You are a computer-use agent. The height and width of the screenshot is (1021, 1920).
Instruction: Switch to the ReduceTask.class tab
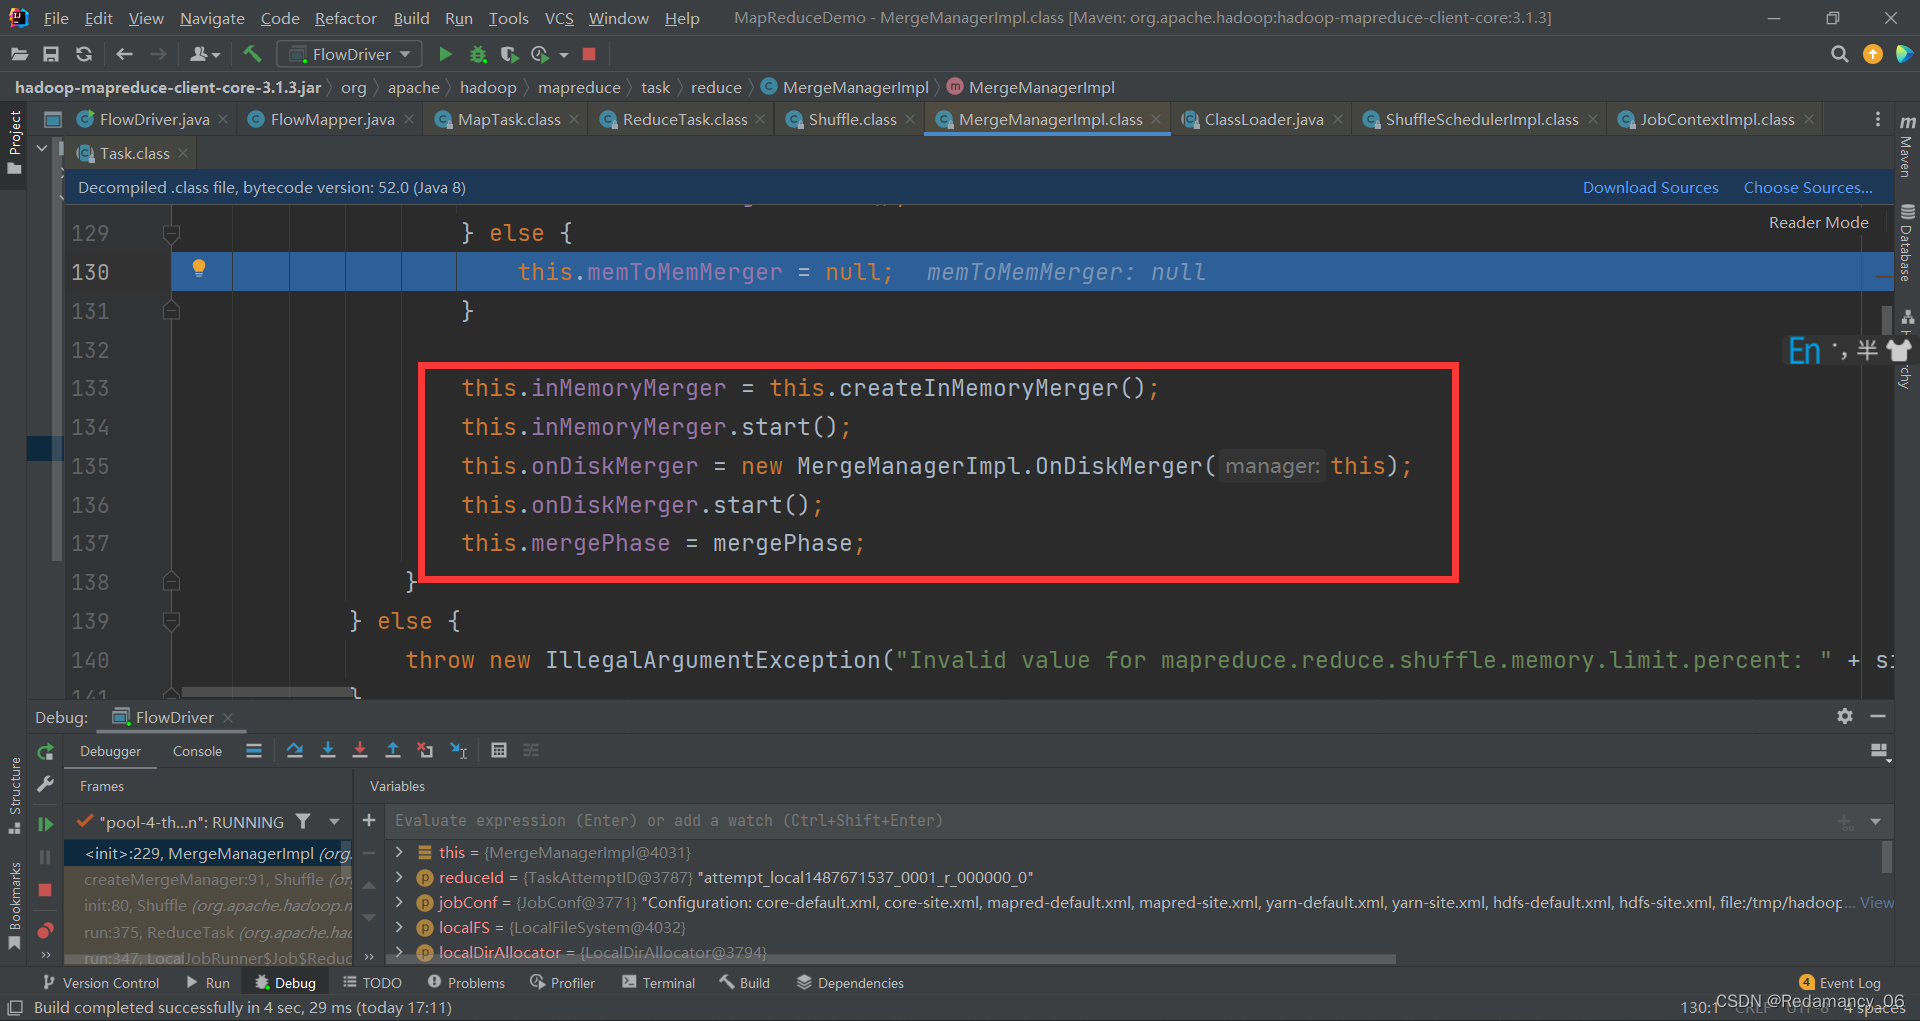[684, 119]
